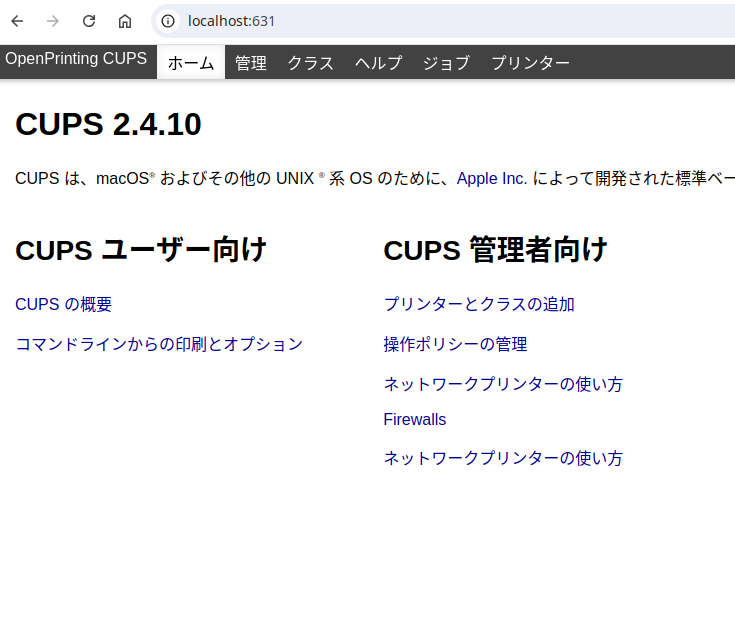The image size is (735, 625).
Task: Open the CUPS の概要 link
Action: coord(70,305)
